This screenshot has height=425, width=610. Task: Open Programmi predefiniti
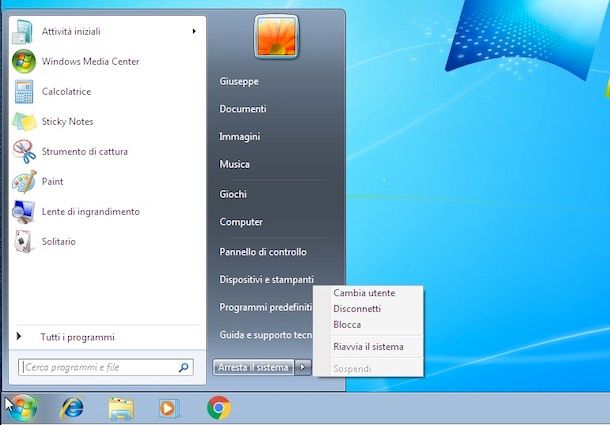pos(266,307)
